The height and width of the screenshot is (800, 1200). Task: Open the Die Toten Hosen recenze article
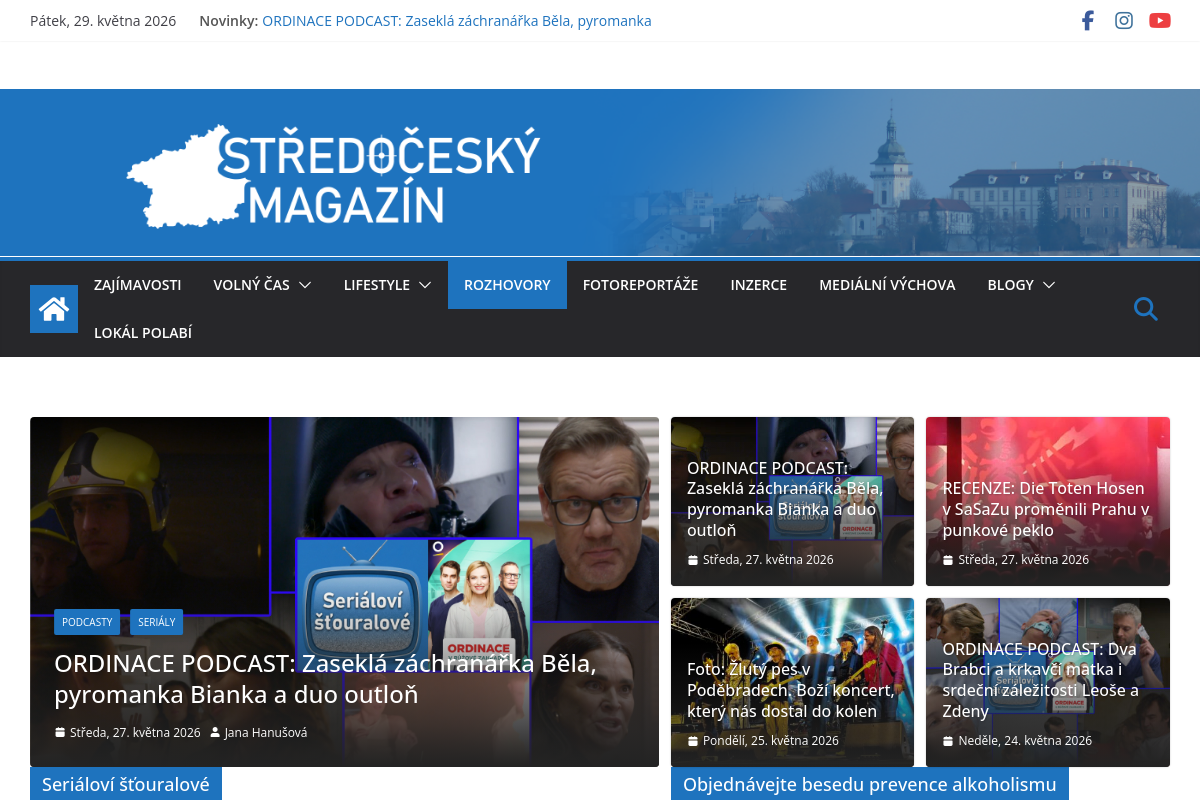coord(1046,509)
